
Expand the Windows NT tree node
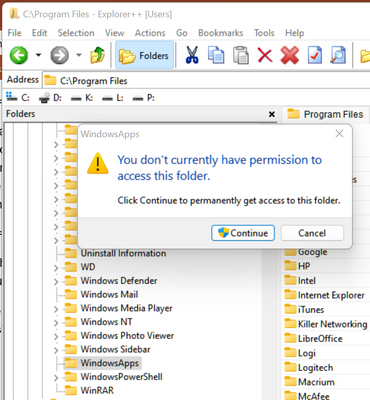tap(56, 322)
